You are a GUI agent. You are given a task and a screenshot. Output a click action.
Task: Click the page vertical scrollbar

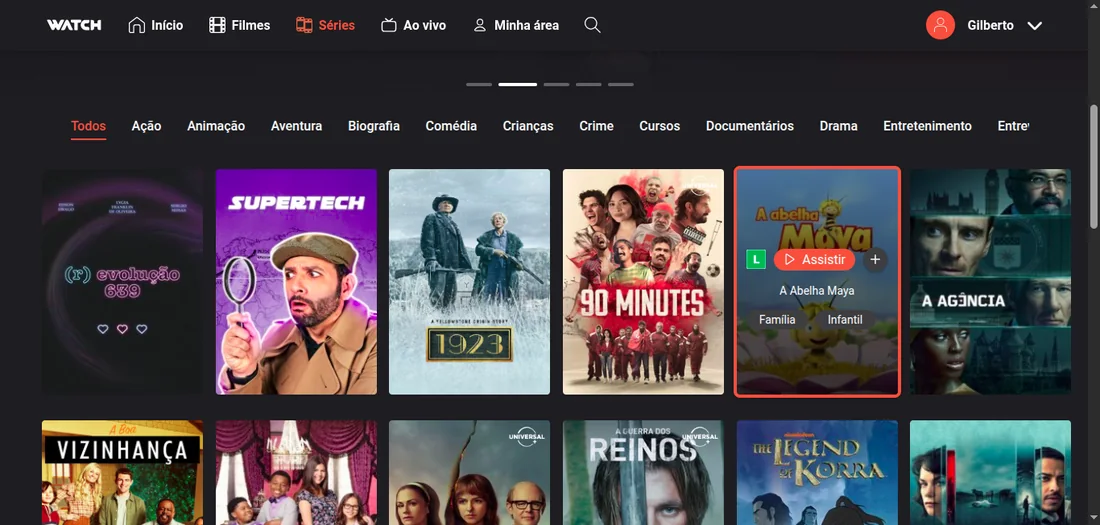1094,166
